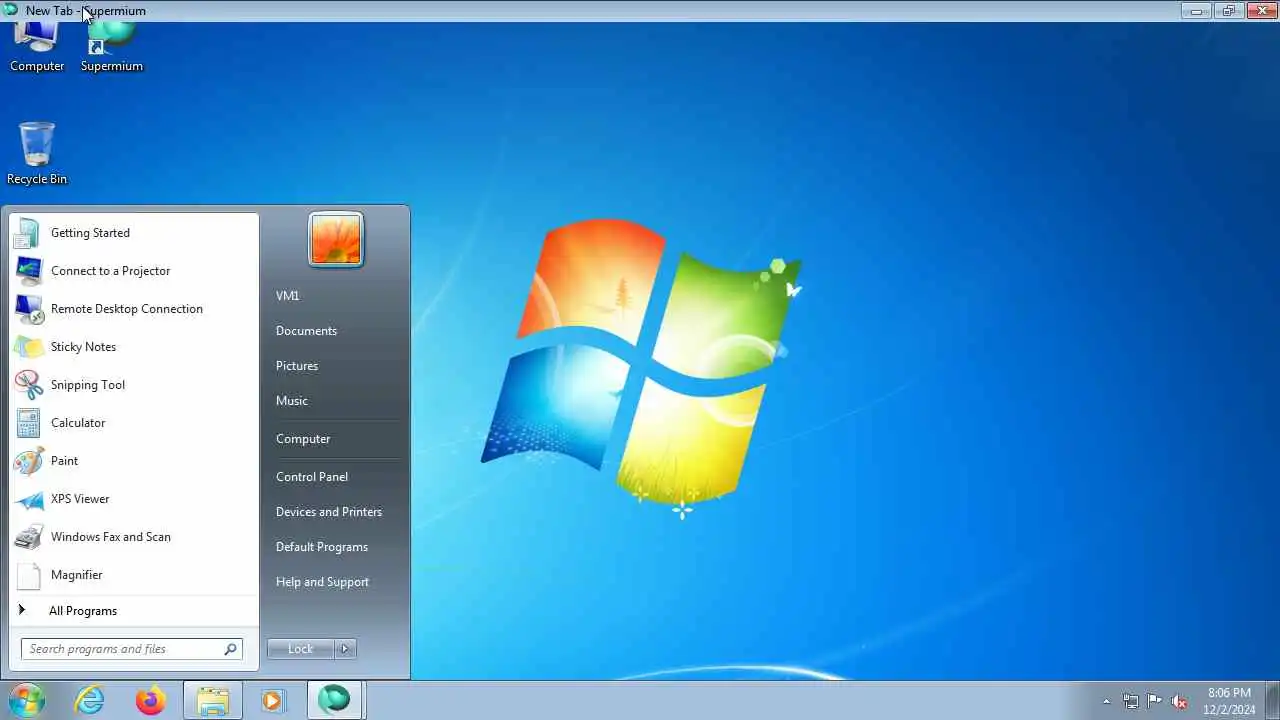The height and width of the screenshot is (720, 1280).
Task: Minimize the Supermium window
Action: (1196, 10)
